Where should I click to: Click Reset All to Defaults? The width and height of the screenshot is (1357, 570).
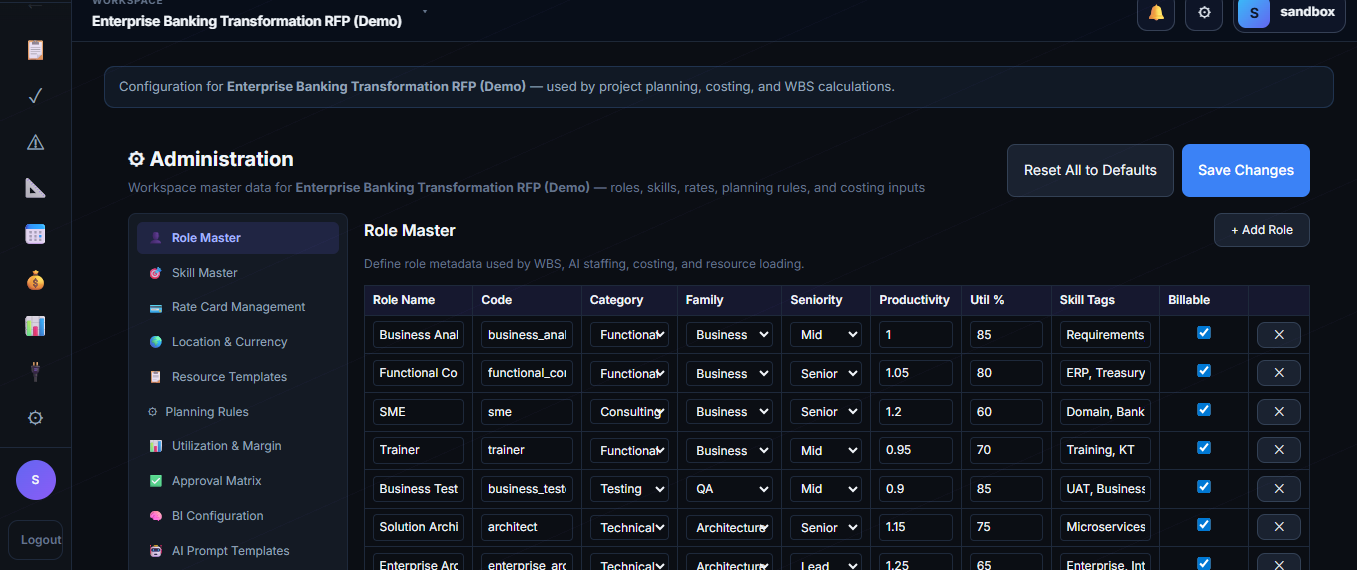[1090, 170]
